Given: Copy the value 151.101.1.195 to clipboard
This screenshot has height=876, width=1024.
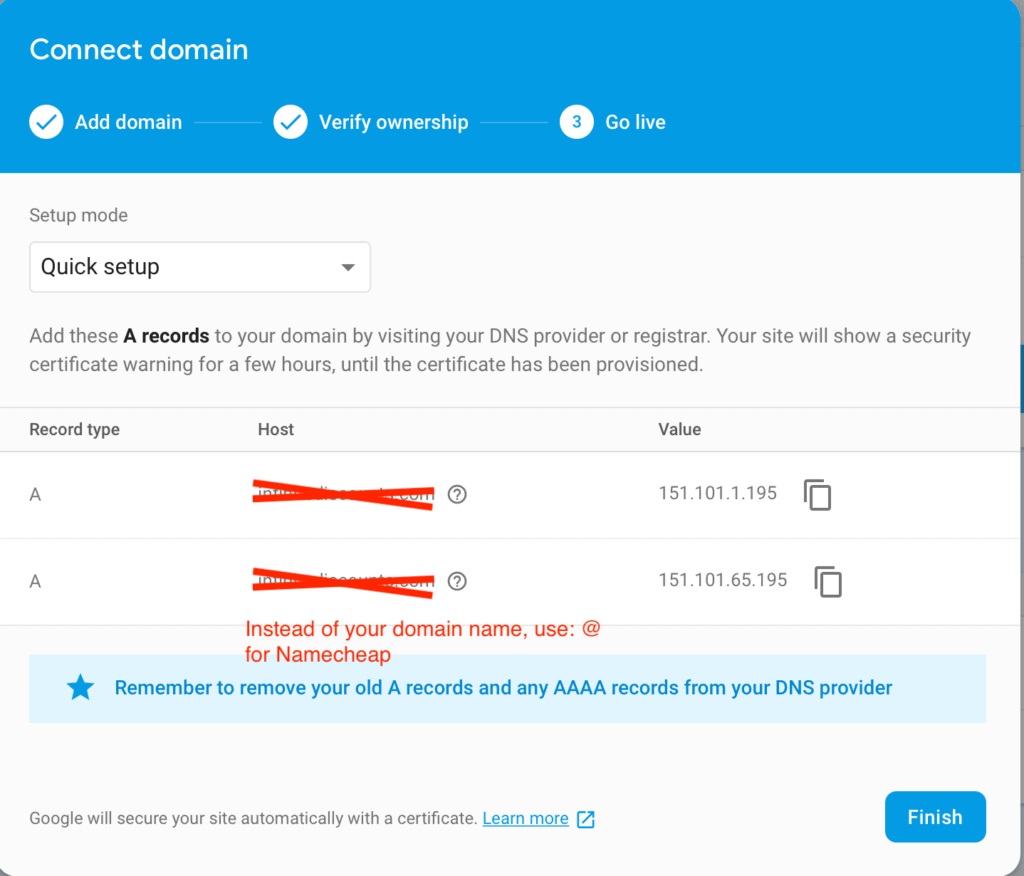Looking at the screenshot, I should tap(818, 494).
